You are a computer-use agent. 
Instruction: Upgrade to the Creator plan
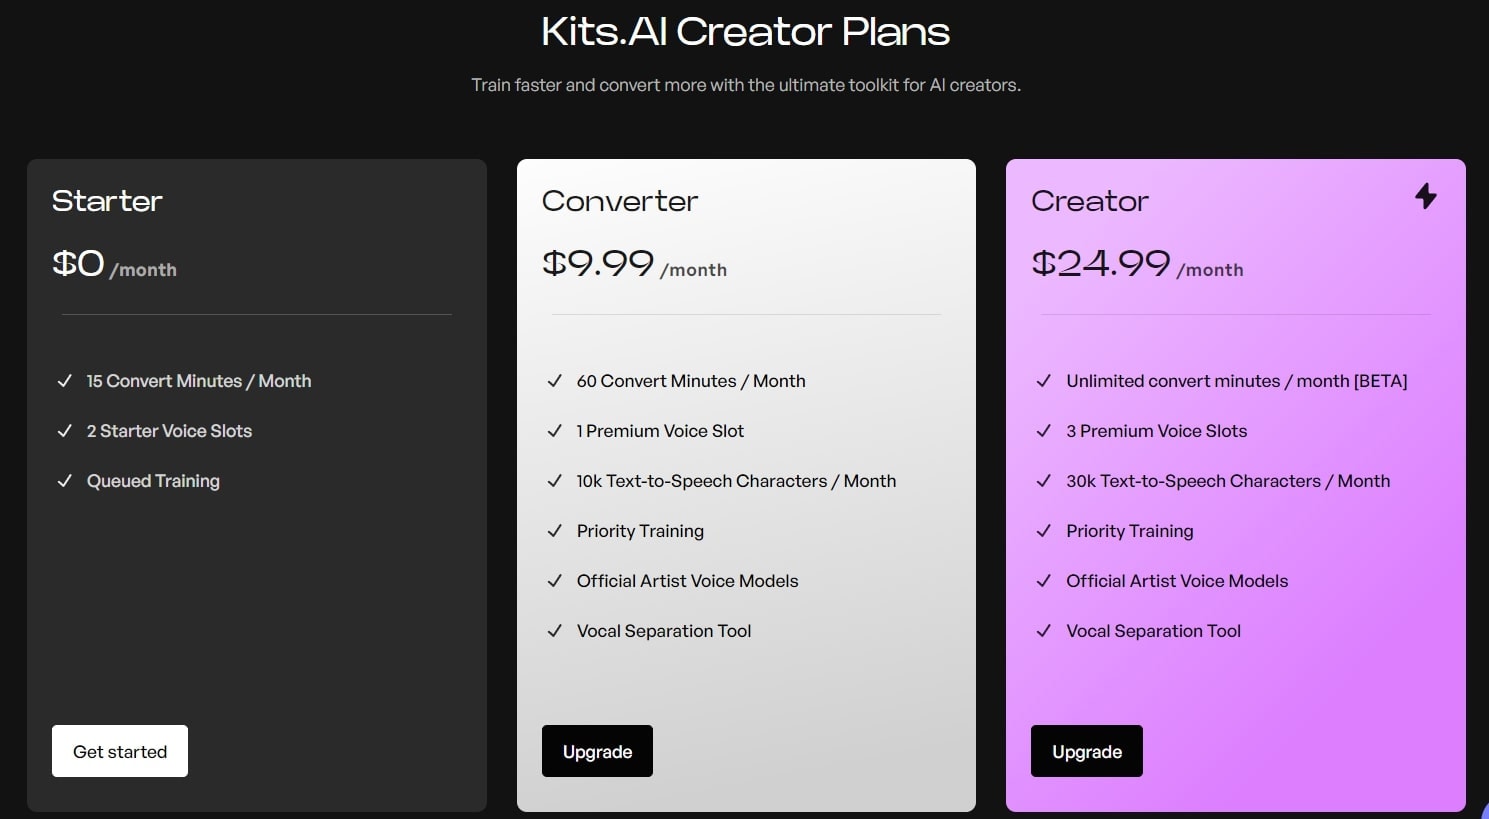click(1086, 751)
